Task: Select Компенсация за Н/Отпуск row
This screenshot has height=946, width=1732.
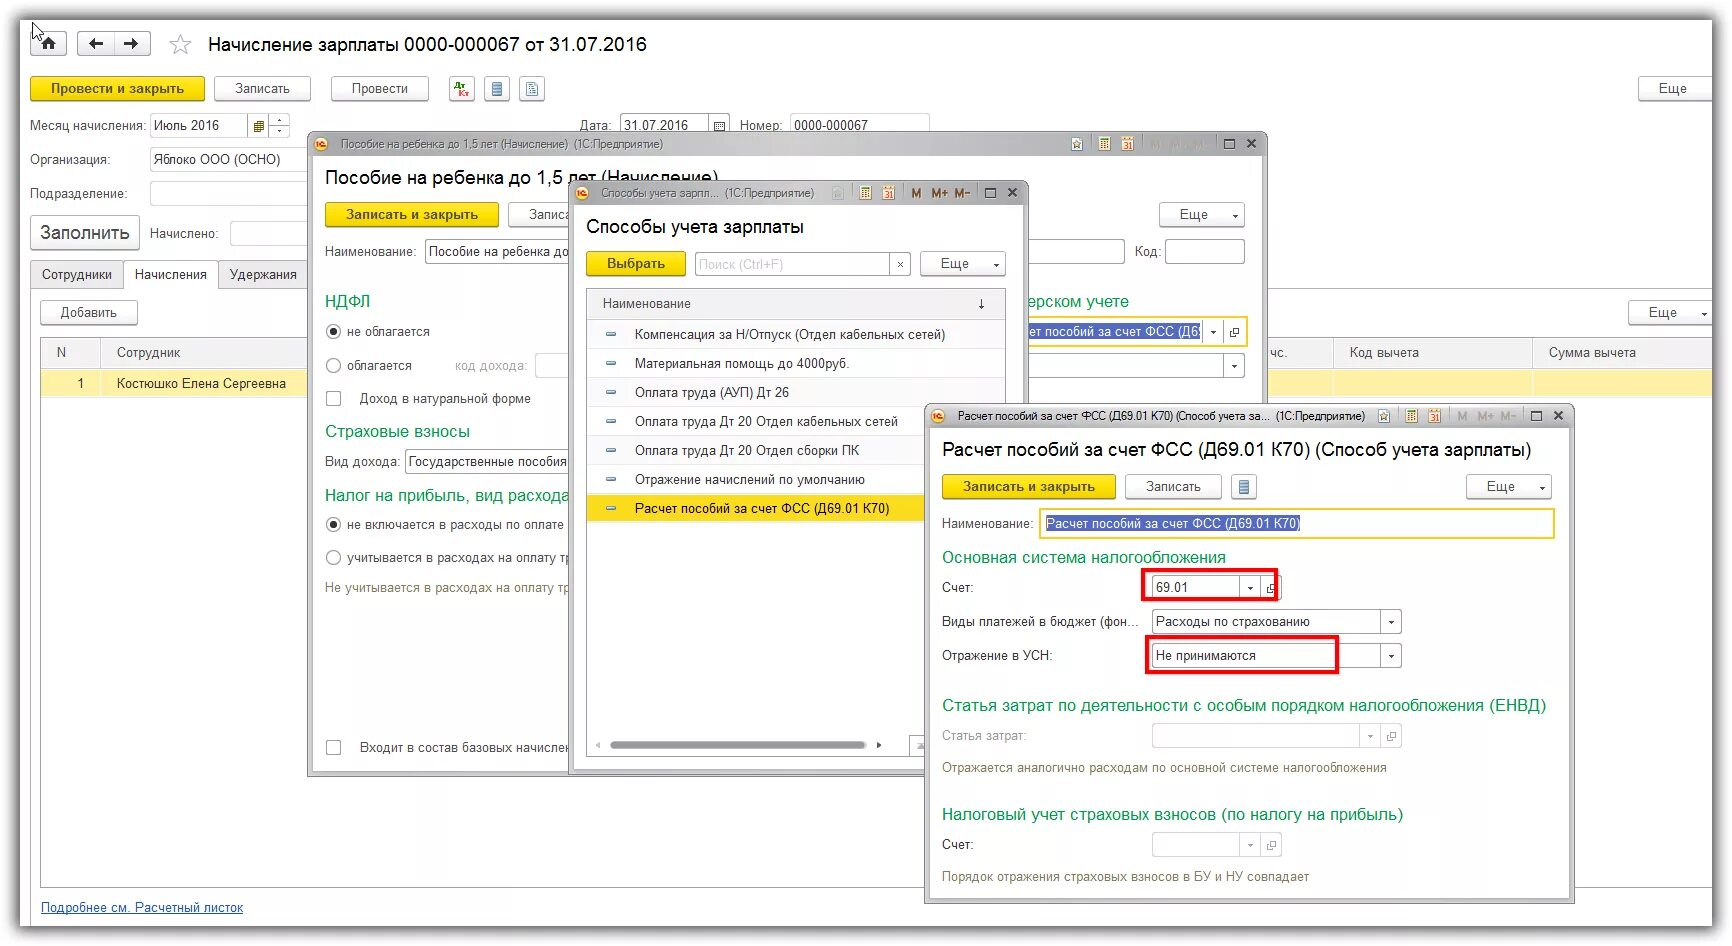Action: [796, 335]
